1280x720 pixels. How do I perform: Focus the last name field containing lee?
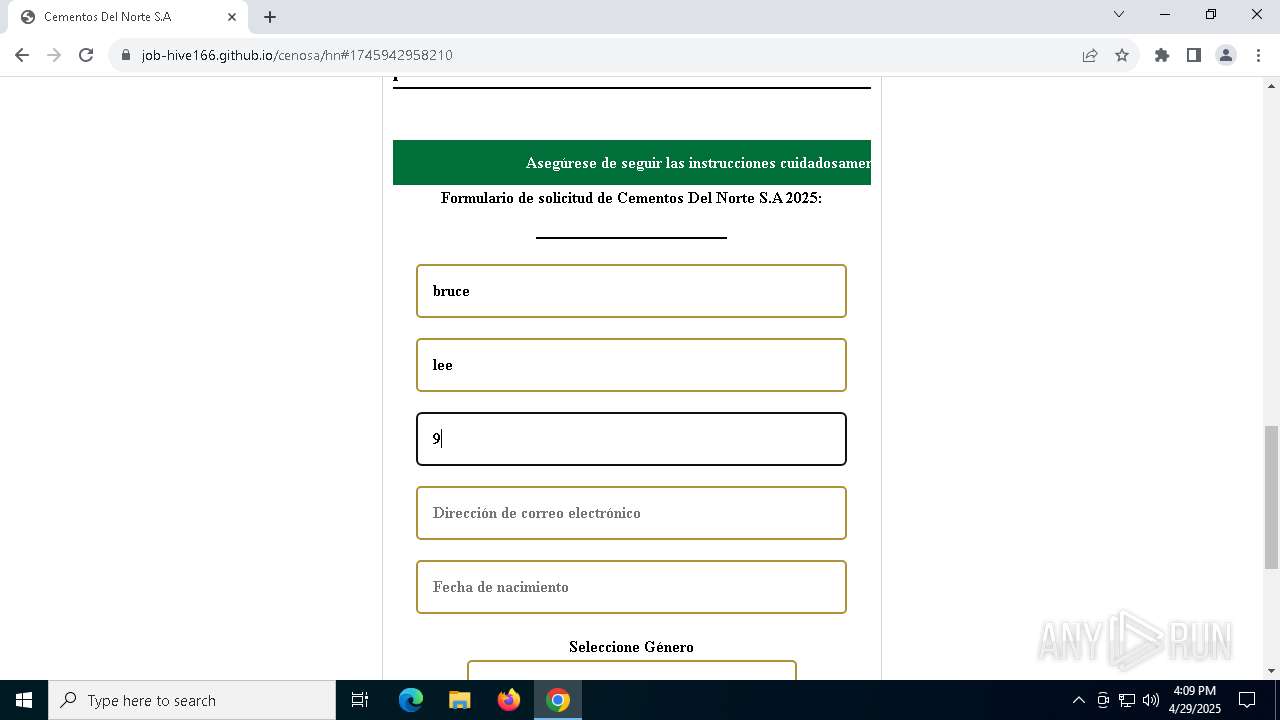tap(631, 365)
